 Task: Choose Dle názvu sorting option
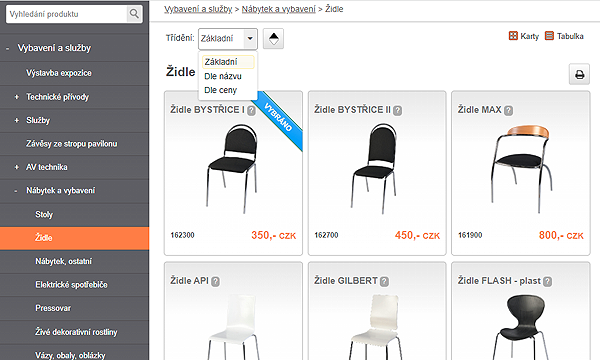click(223, 76)
